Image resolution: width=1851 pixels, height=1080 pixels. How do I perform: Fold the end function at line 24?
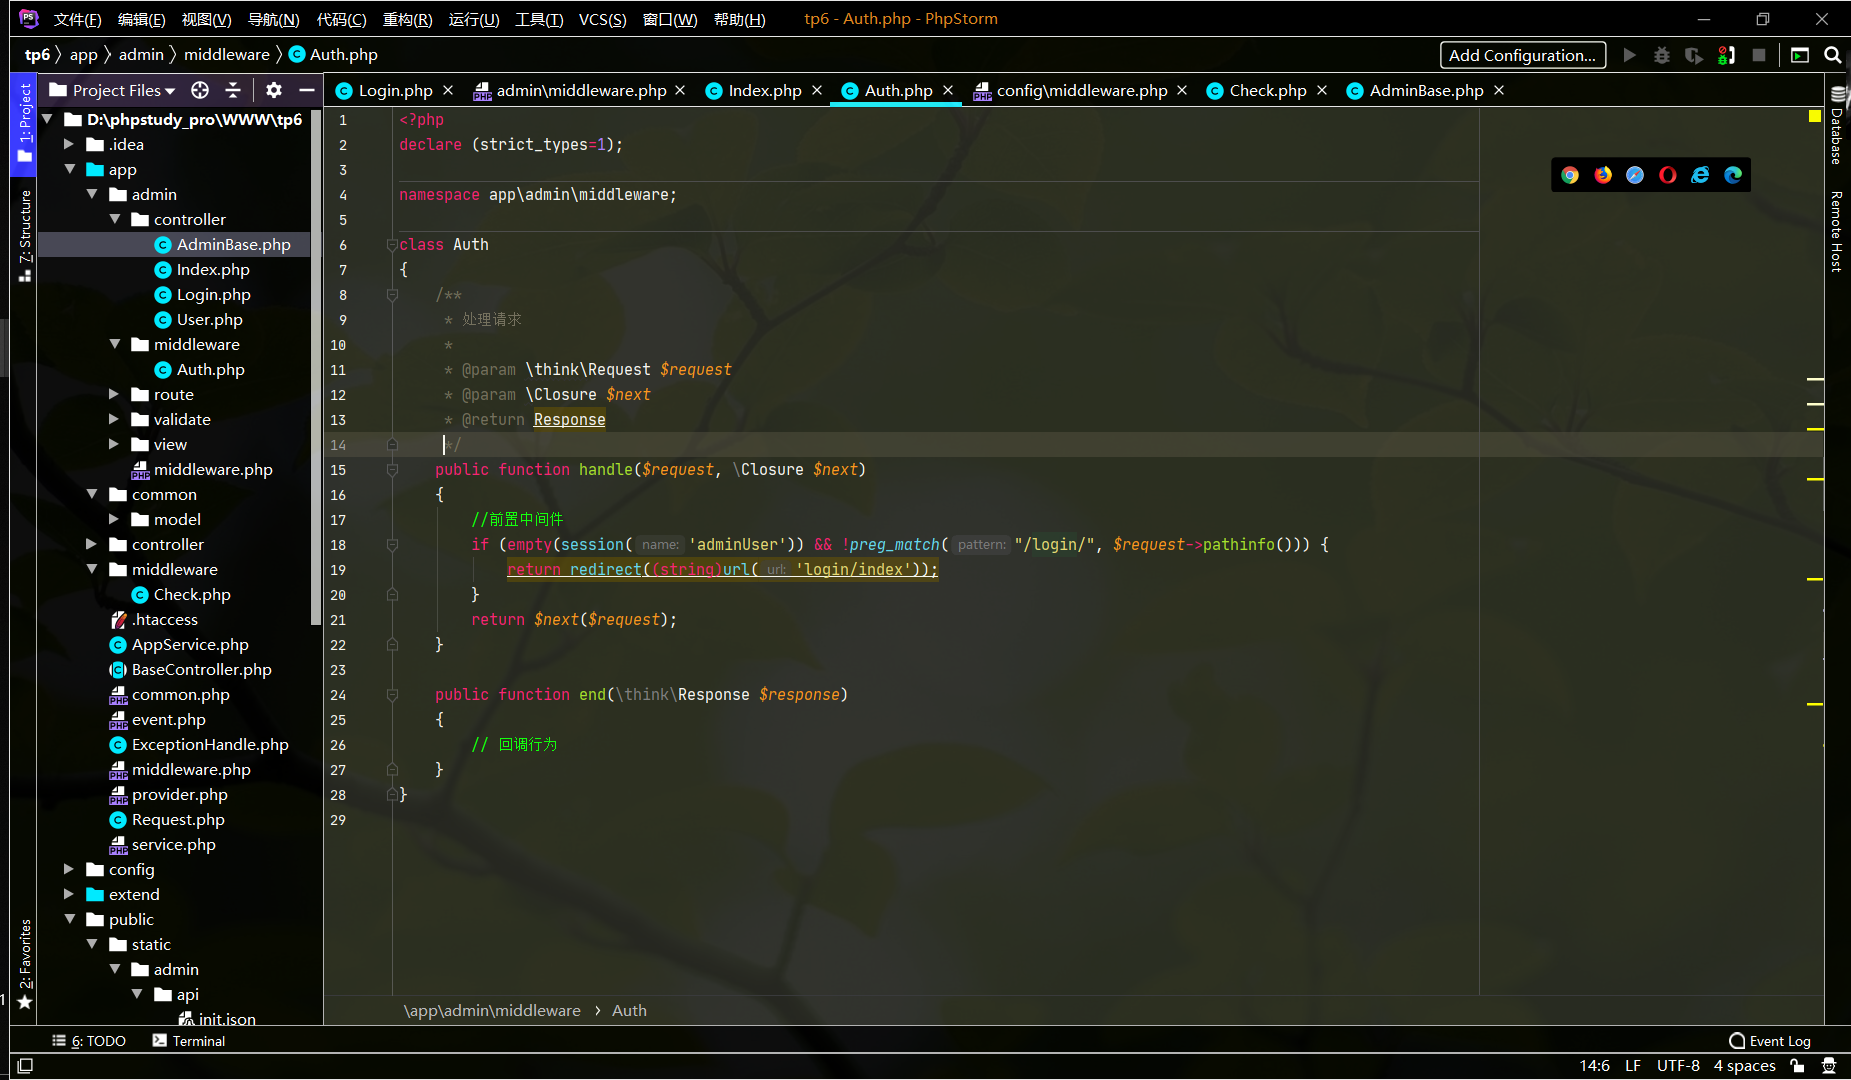392,694
